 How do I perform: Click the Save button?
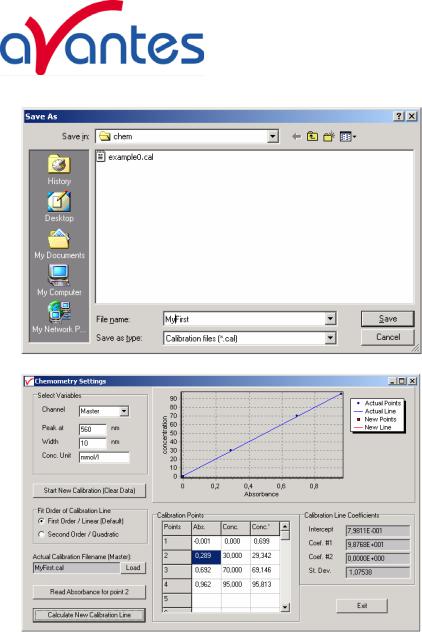(x=387, y=319)
